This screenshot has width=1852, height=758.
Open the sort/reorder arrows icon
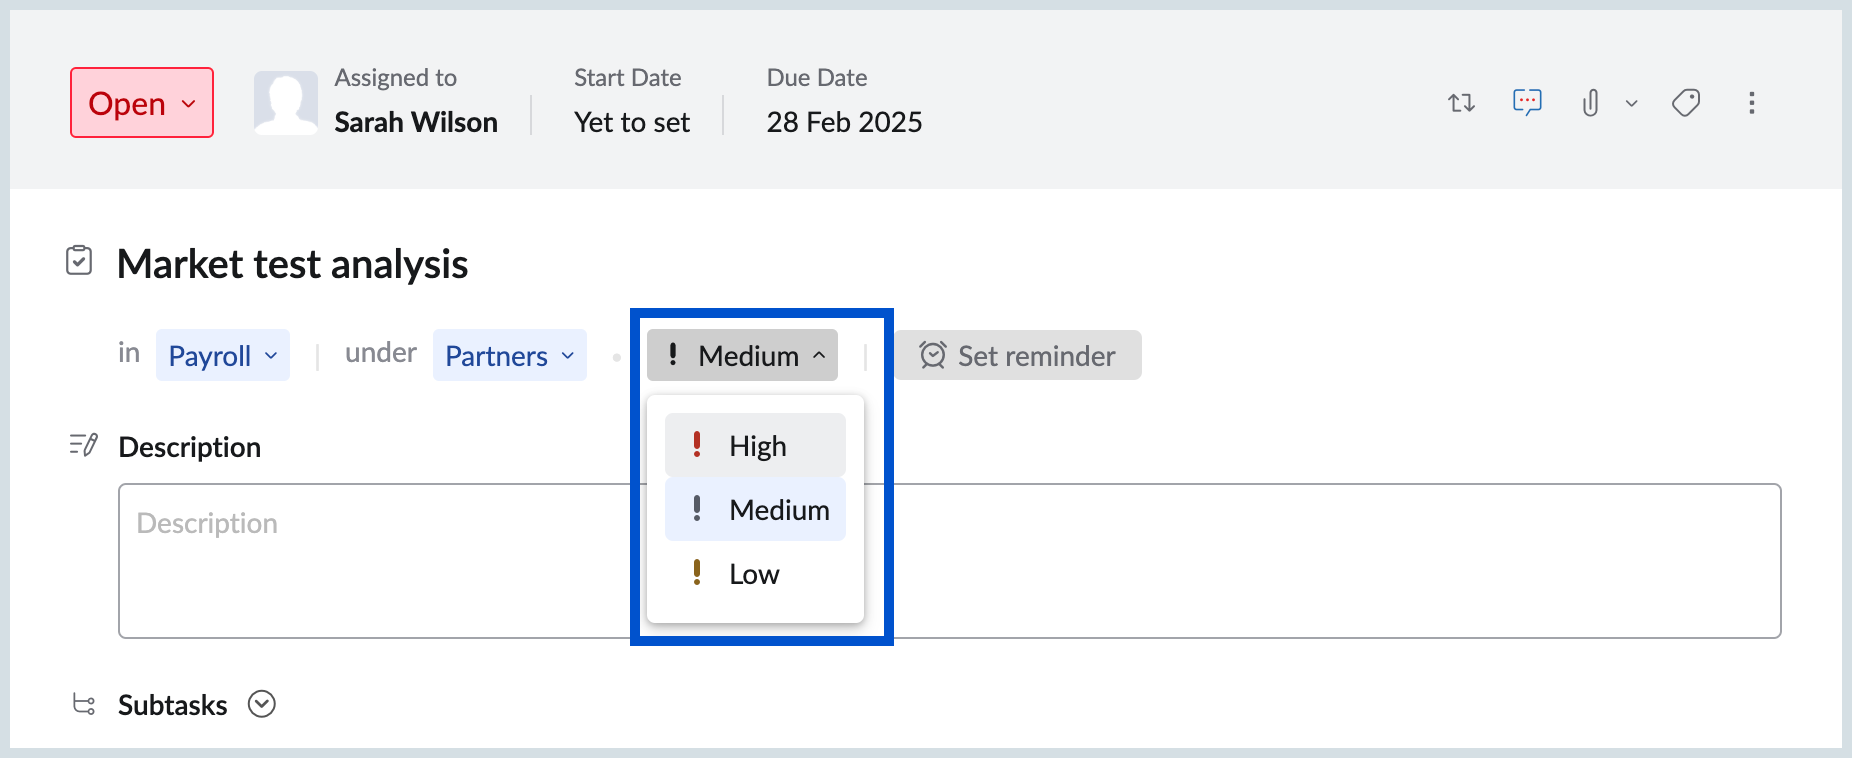pyautogui.click(x=1461, y=102)
